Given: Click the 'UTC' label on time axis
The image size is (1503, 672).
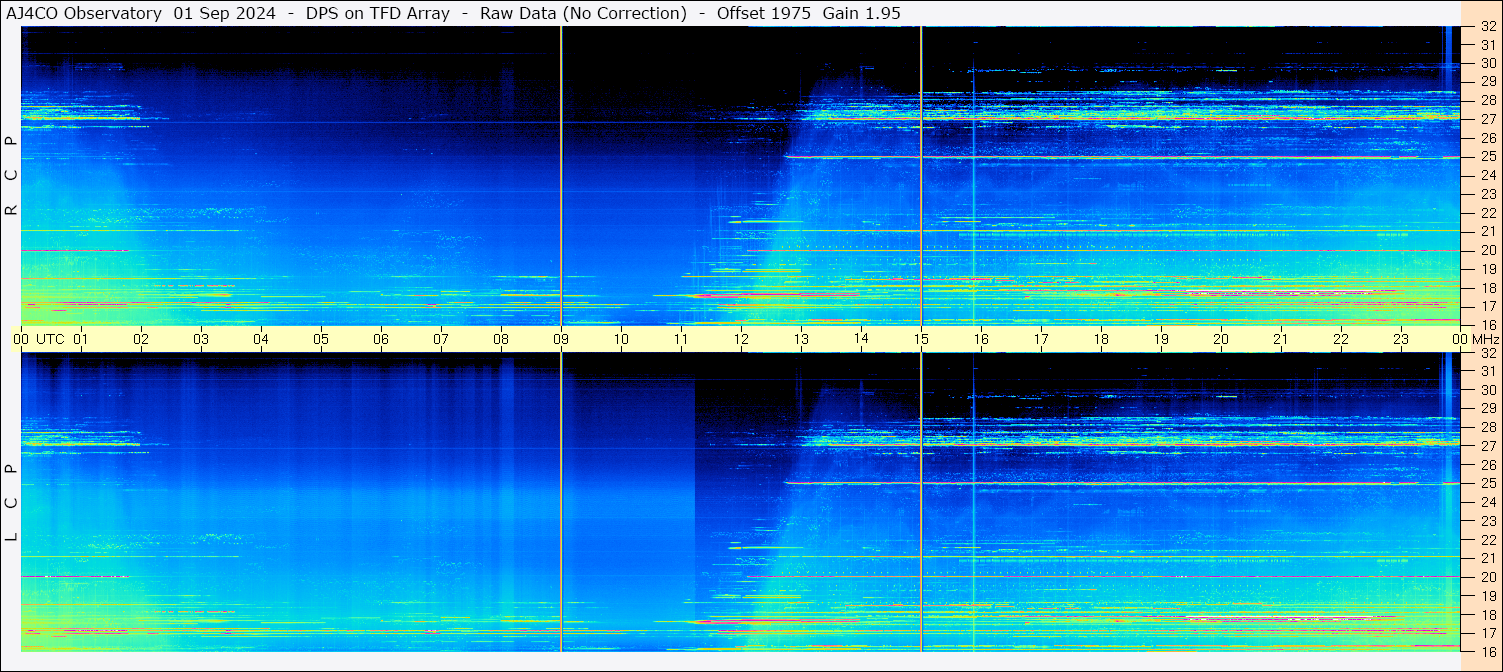Looking at the screenshot, I should click(51, 339).
